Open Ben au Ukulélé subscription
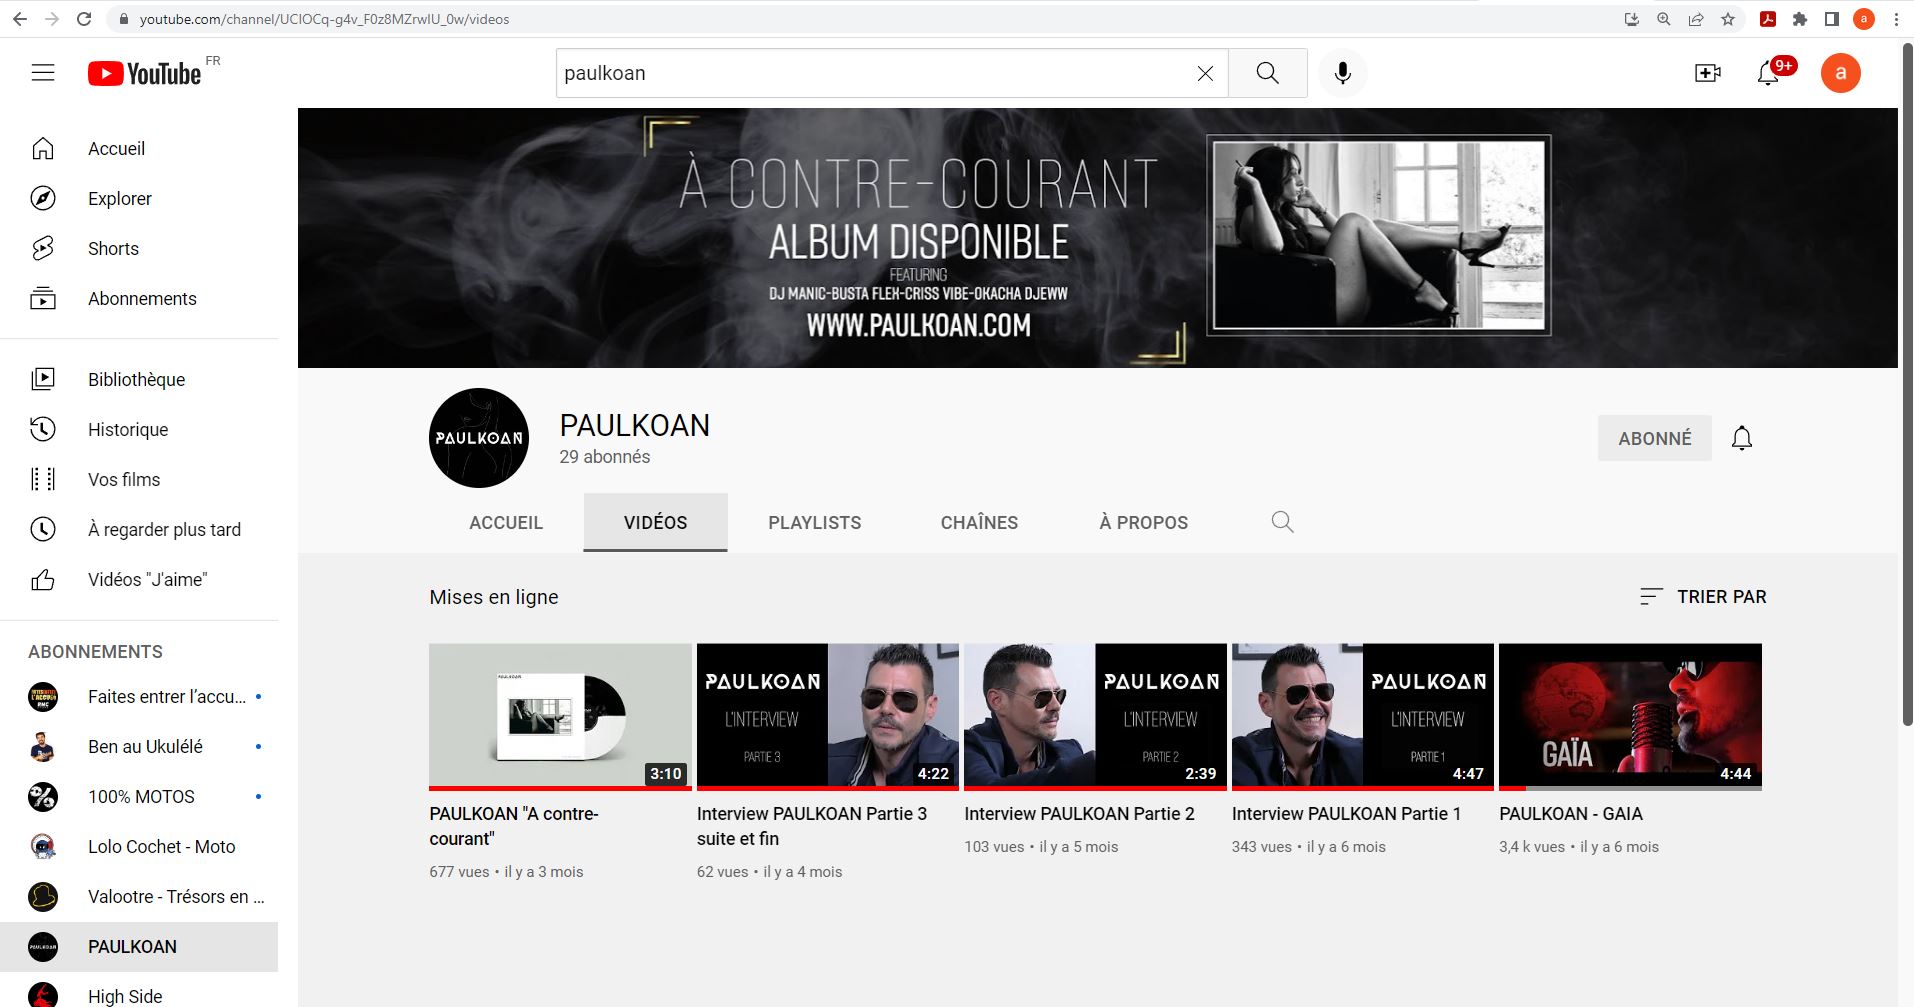The width and height of the screenshot is (1914, 1007). 139,747
